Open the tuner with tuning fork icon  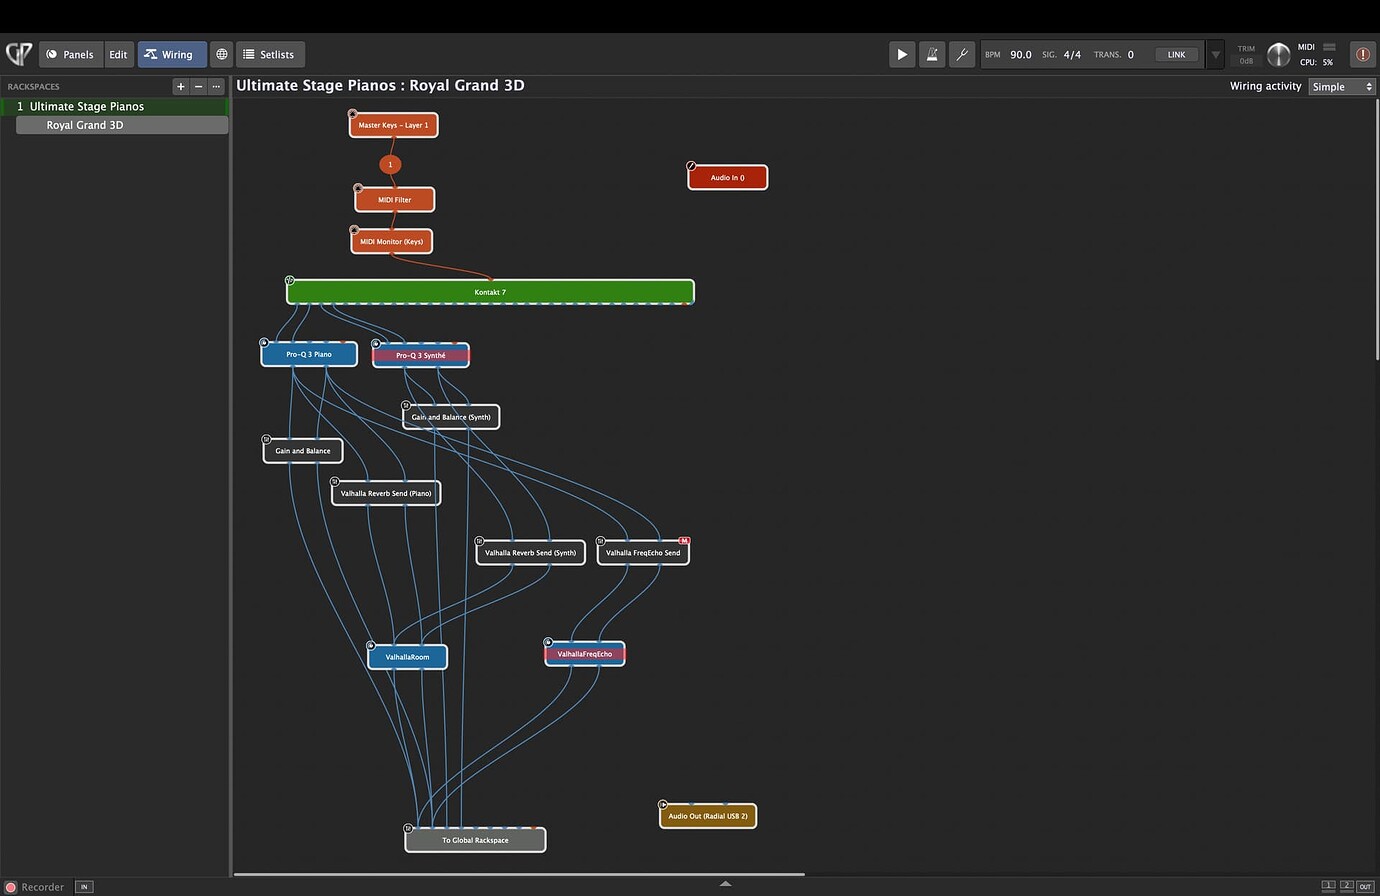click(962, 54)
